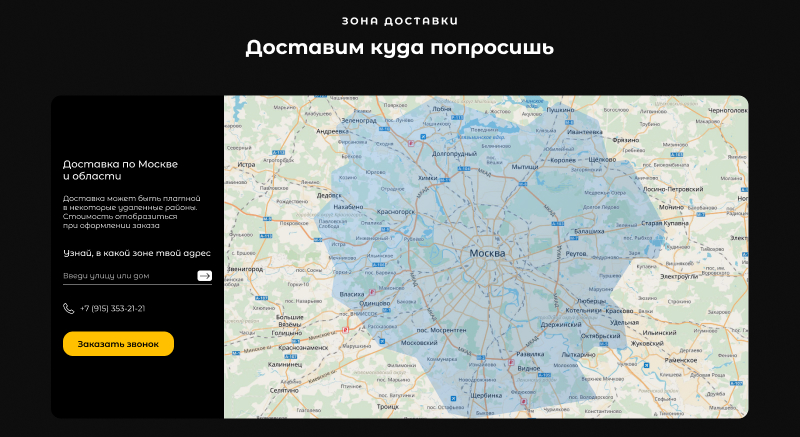Click 'Голицыно' label on the map
Viewport: 800px width, 437px height.
286,333
